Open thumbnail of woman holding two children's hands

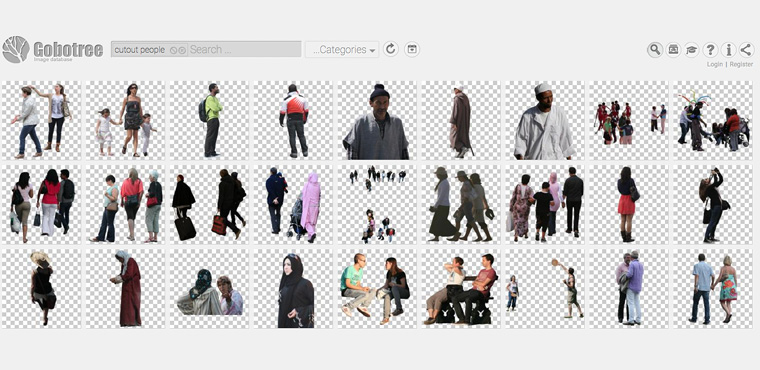pos(126,120)
